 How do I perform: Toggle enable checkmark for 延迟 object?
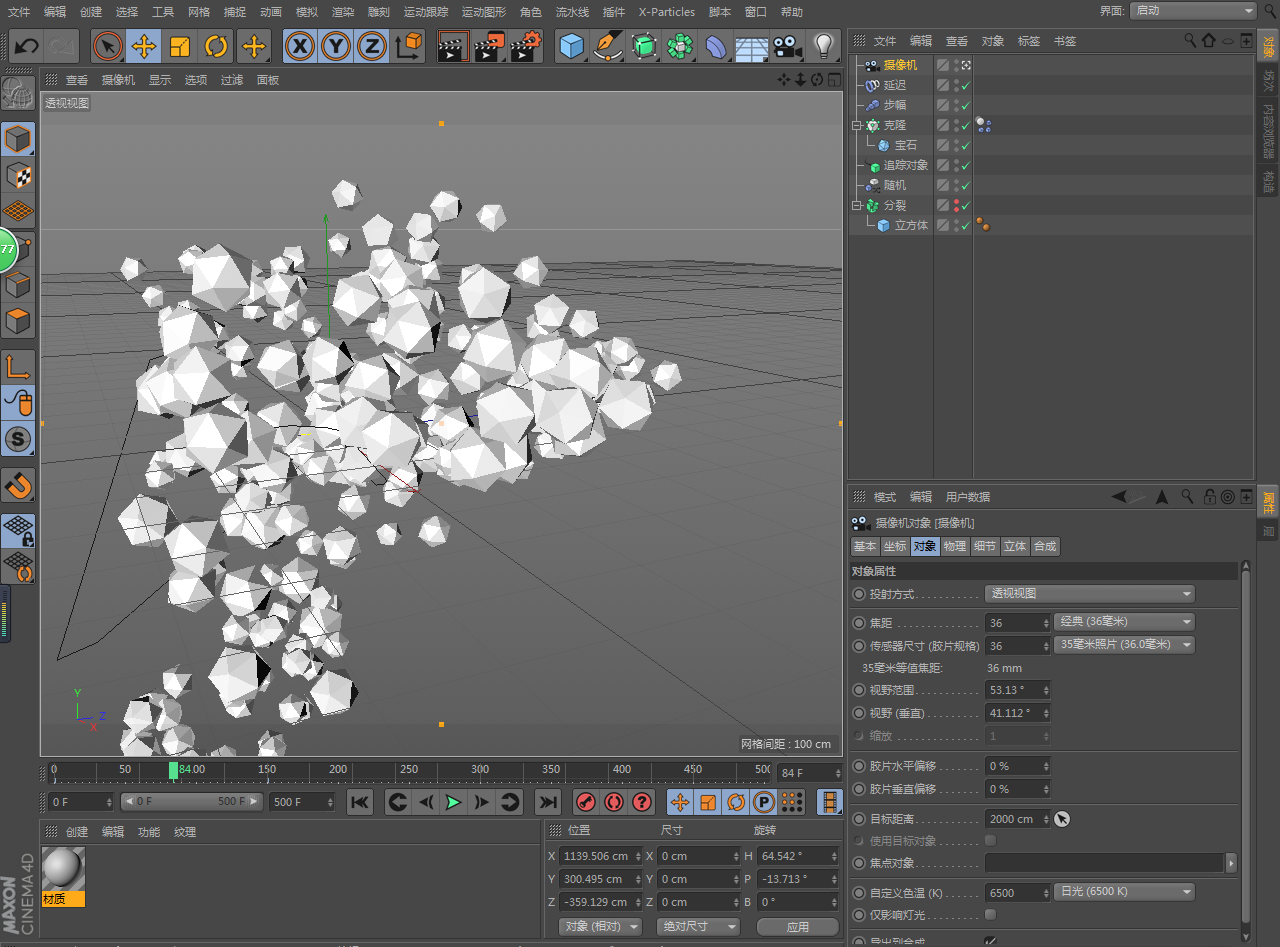(x=966, y=86)
